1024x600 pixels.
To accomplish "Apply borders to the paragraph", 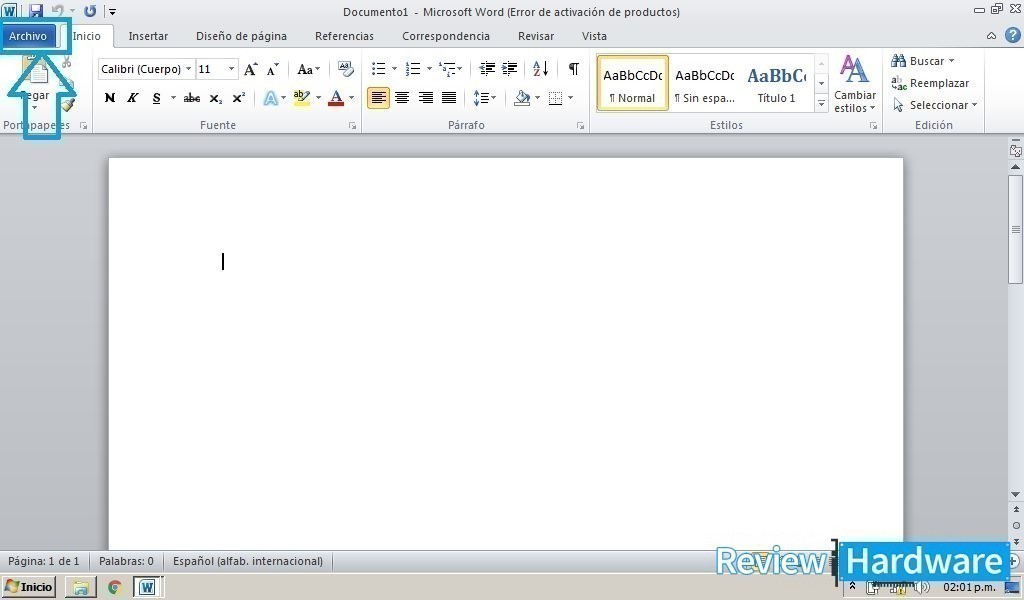I will [x=555, y=98].
